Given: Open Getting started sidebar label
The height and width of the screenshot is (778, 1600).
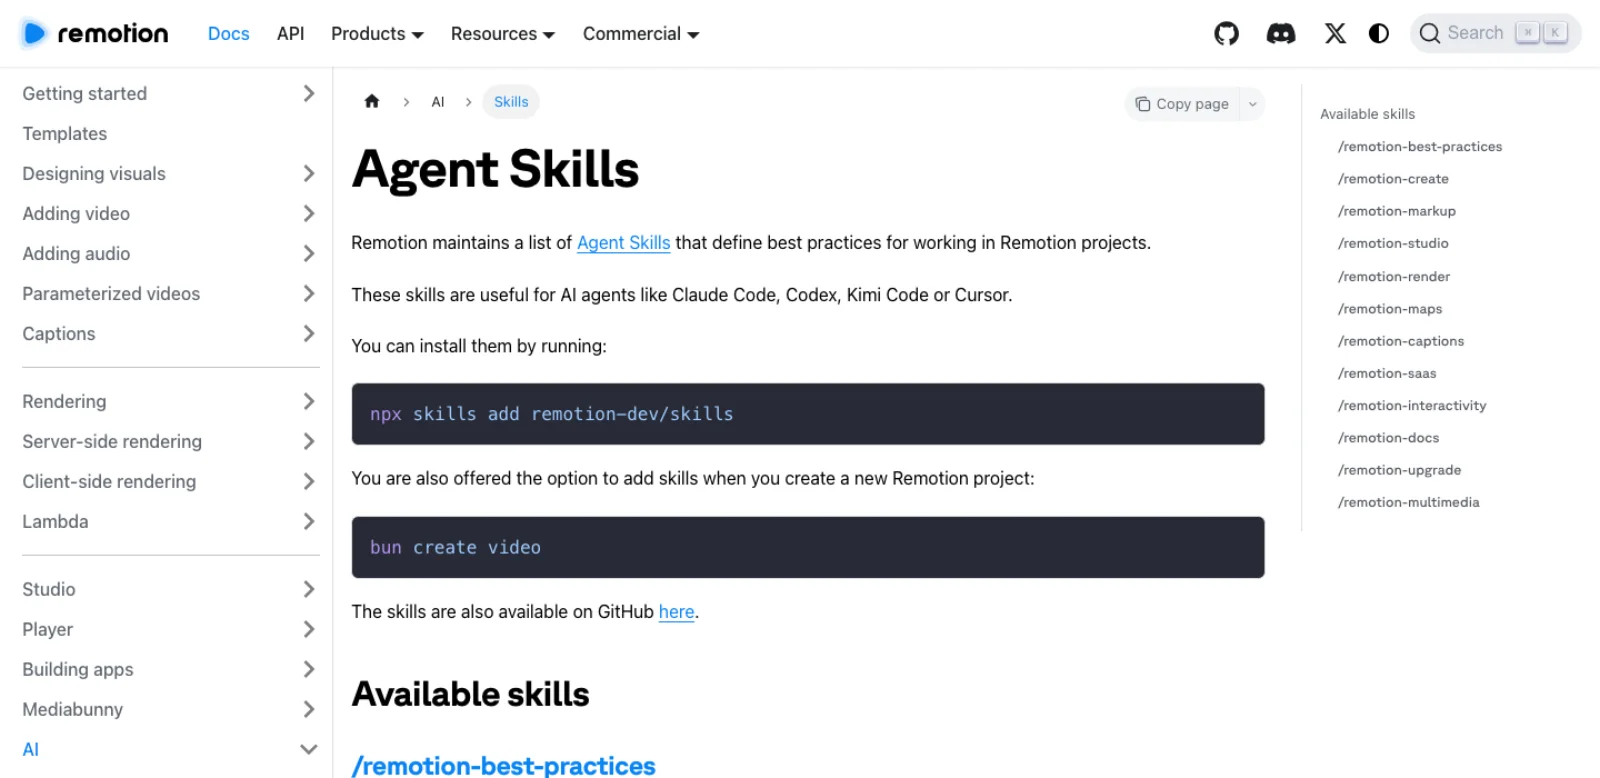Looking at the screenshot, I should (84, 93).
